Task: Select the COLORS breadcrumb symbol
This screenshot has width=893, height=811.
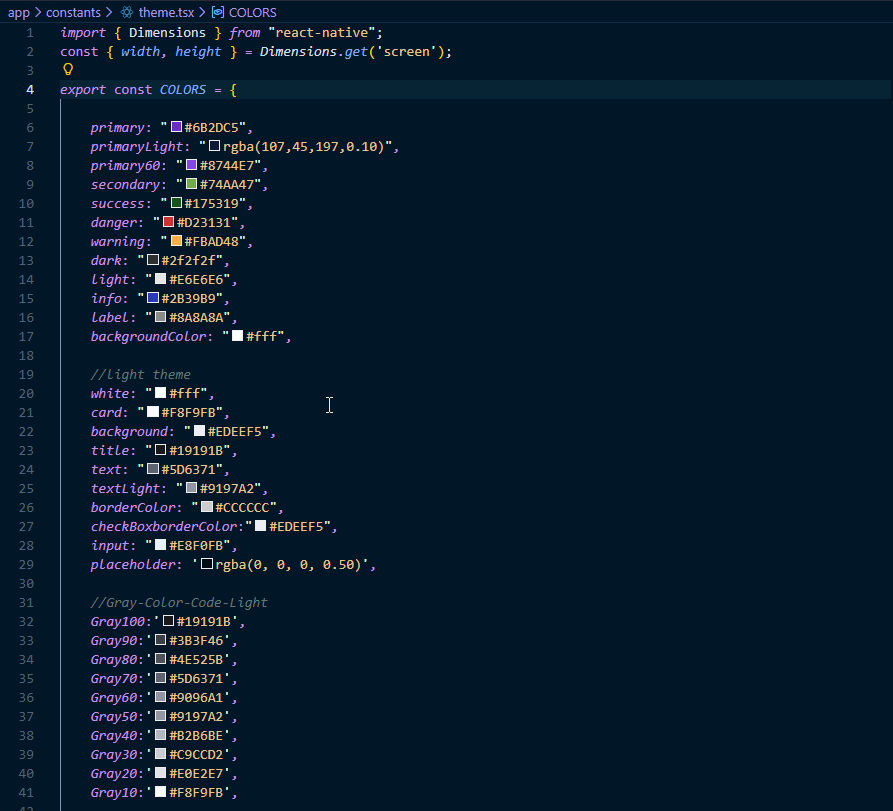Action: click(252, 13)
